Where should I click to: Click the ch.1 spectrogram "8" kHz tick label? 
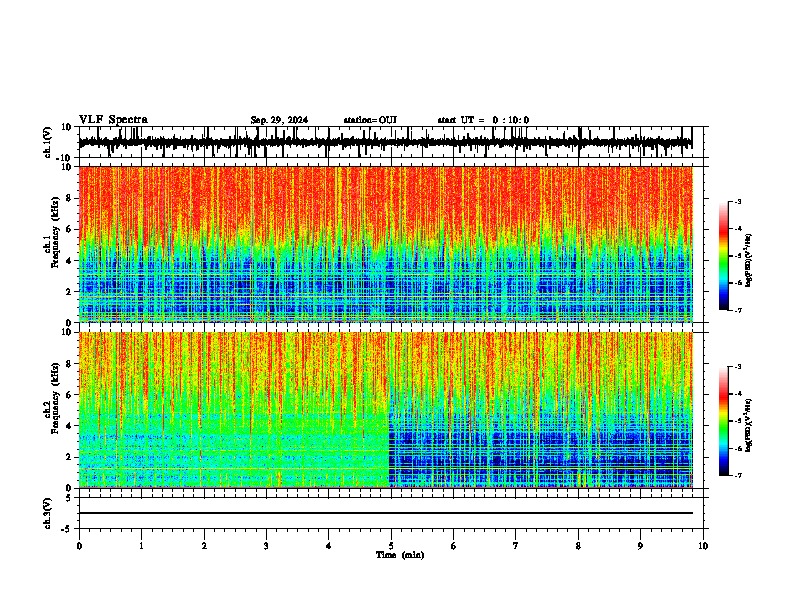(69, 198)
